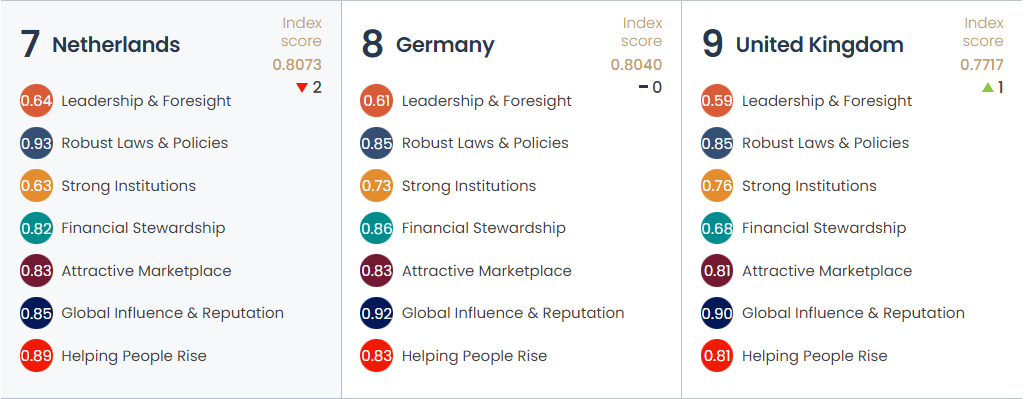
Task: Click United Kingdom 0.59 Leadership & Foresight circle
Action: coord(716,101)
